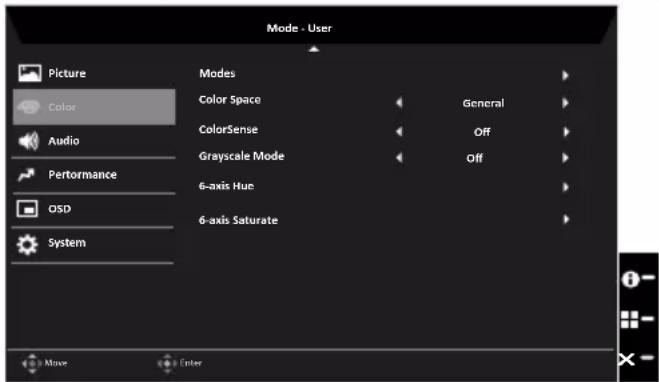This screenshot has height=382, width=659.
Task: Select the ColorSense label
Action: [x=228, y=129]
